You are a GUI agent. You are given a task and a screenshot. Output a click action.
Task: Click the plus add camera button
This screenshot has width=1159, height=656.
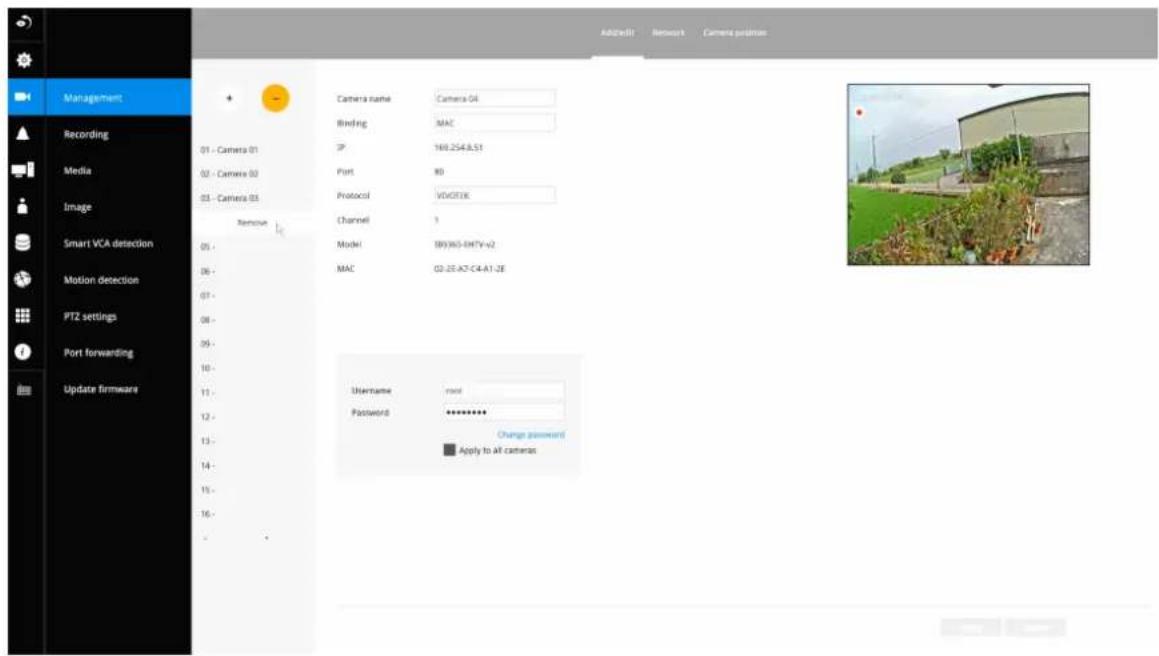229,98
